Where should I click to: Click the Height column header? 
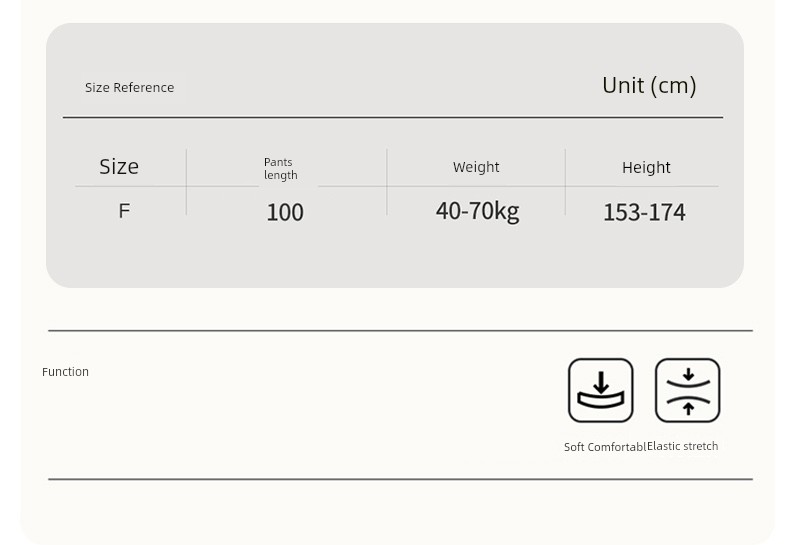click(646, 167)
